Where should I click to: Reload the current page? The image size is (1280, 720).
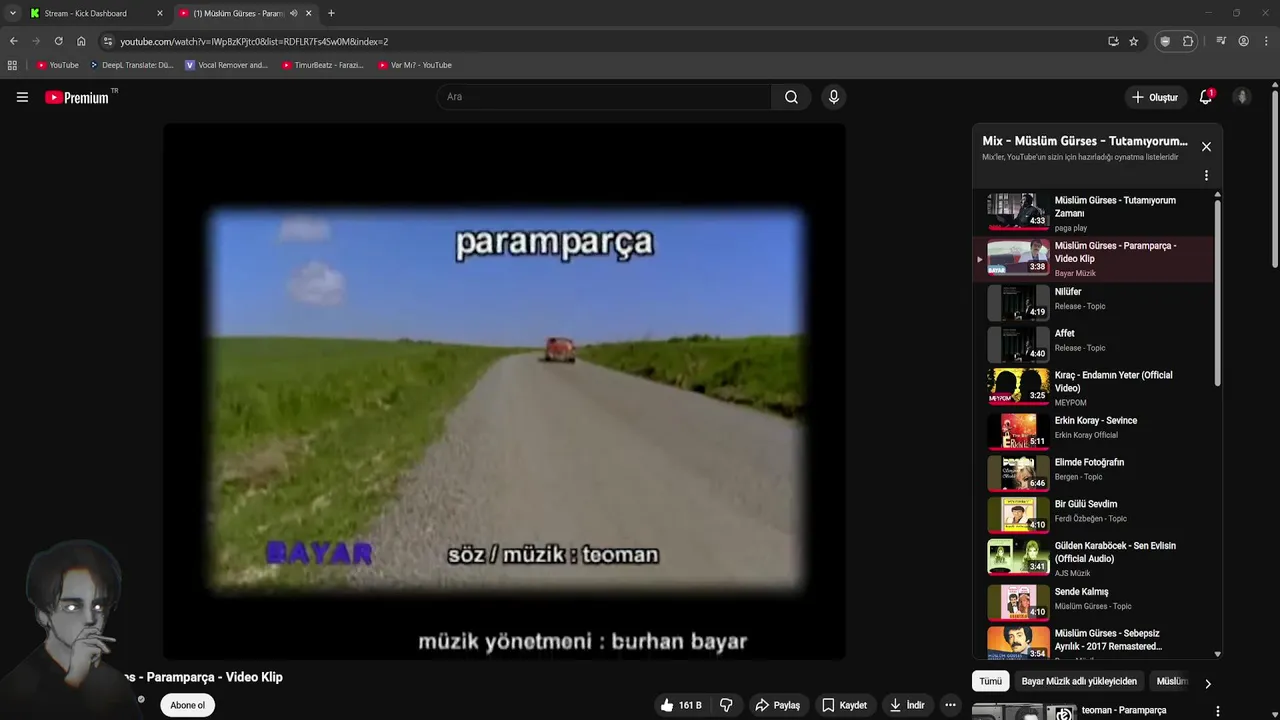coord(58,41)
